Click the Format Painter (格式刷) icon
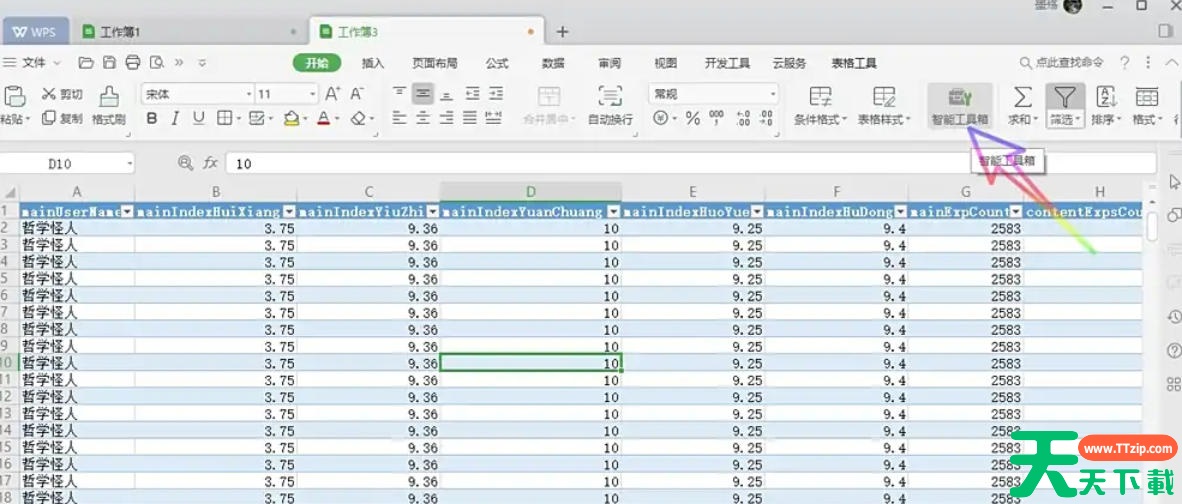Screen dimensions: 1182x504 109,97
